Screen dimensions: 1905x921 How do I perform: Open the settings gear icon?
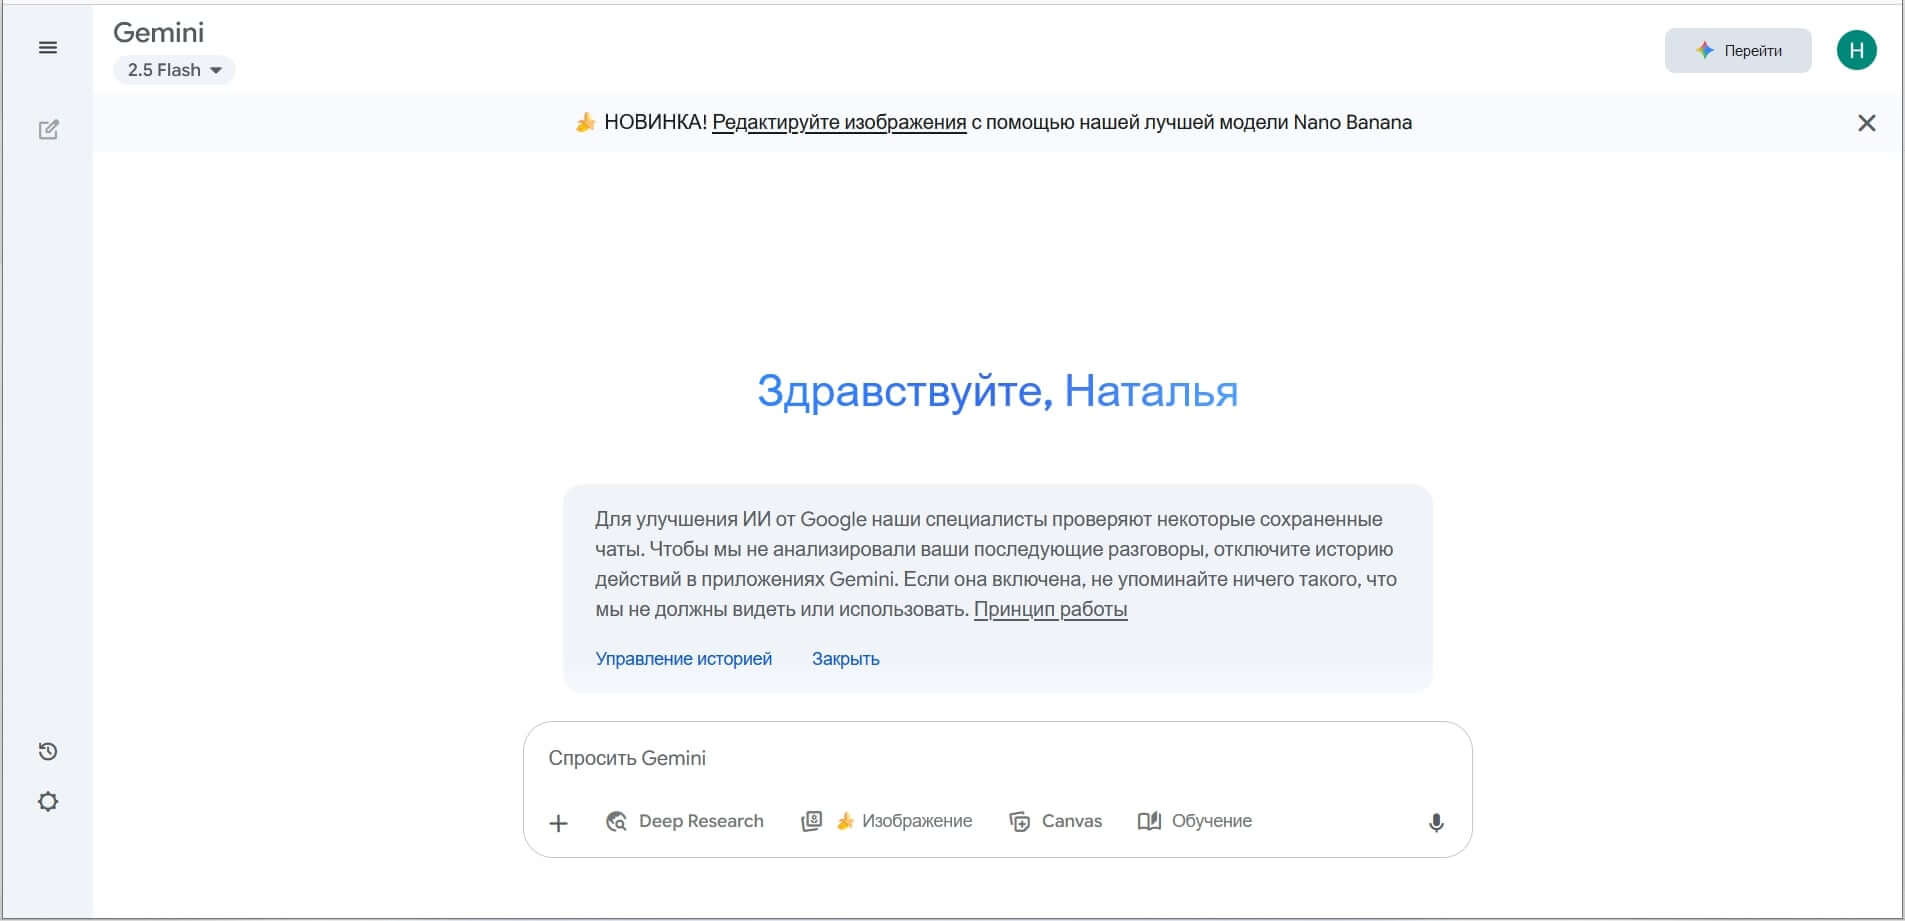(x=48, y=802)
